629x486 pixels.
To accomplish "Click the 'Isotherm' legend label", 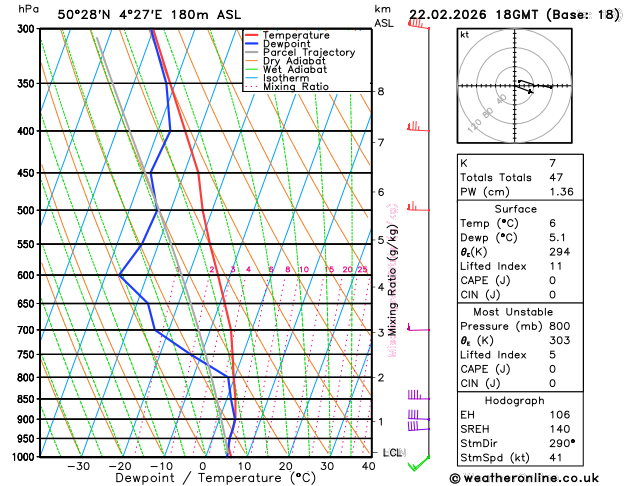I will pos(286,78).
